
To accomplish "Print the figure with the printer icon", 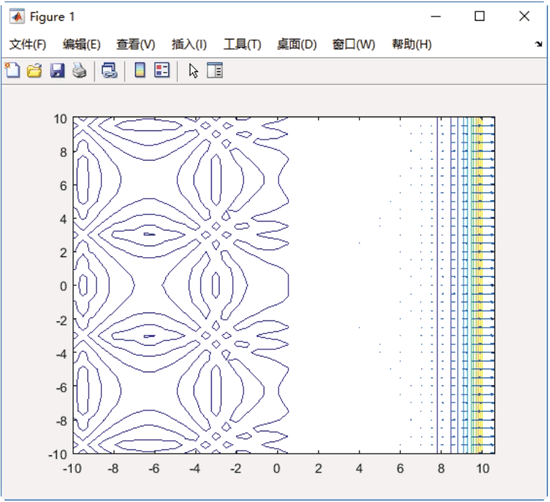I will tap(80, 71).
